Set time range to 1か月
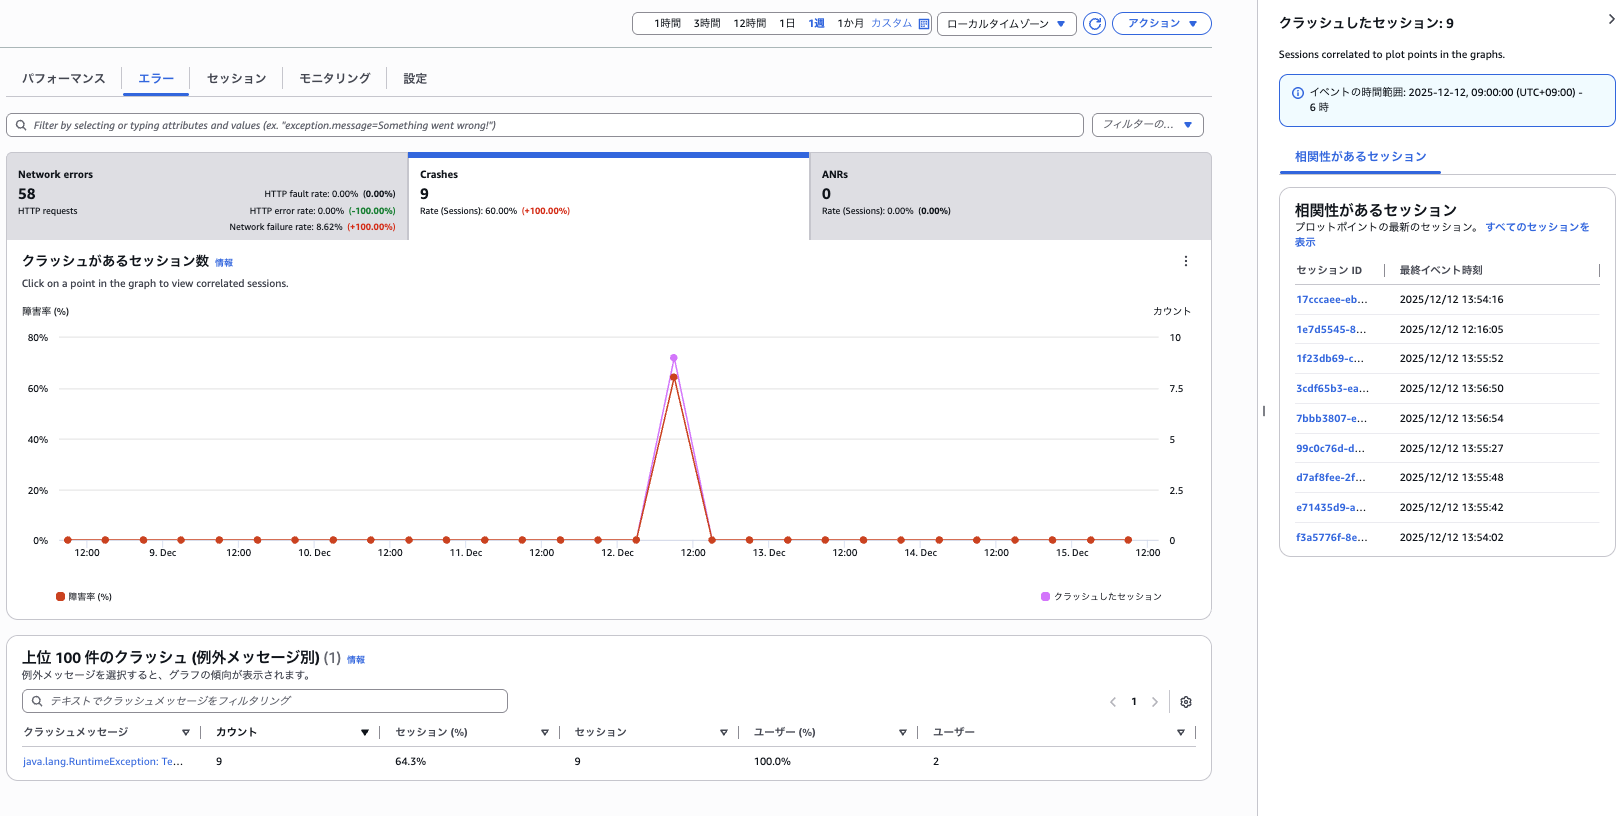This screenshot has height=816, width=1622. pos(850,24)
